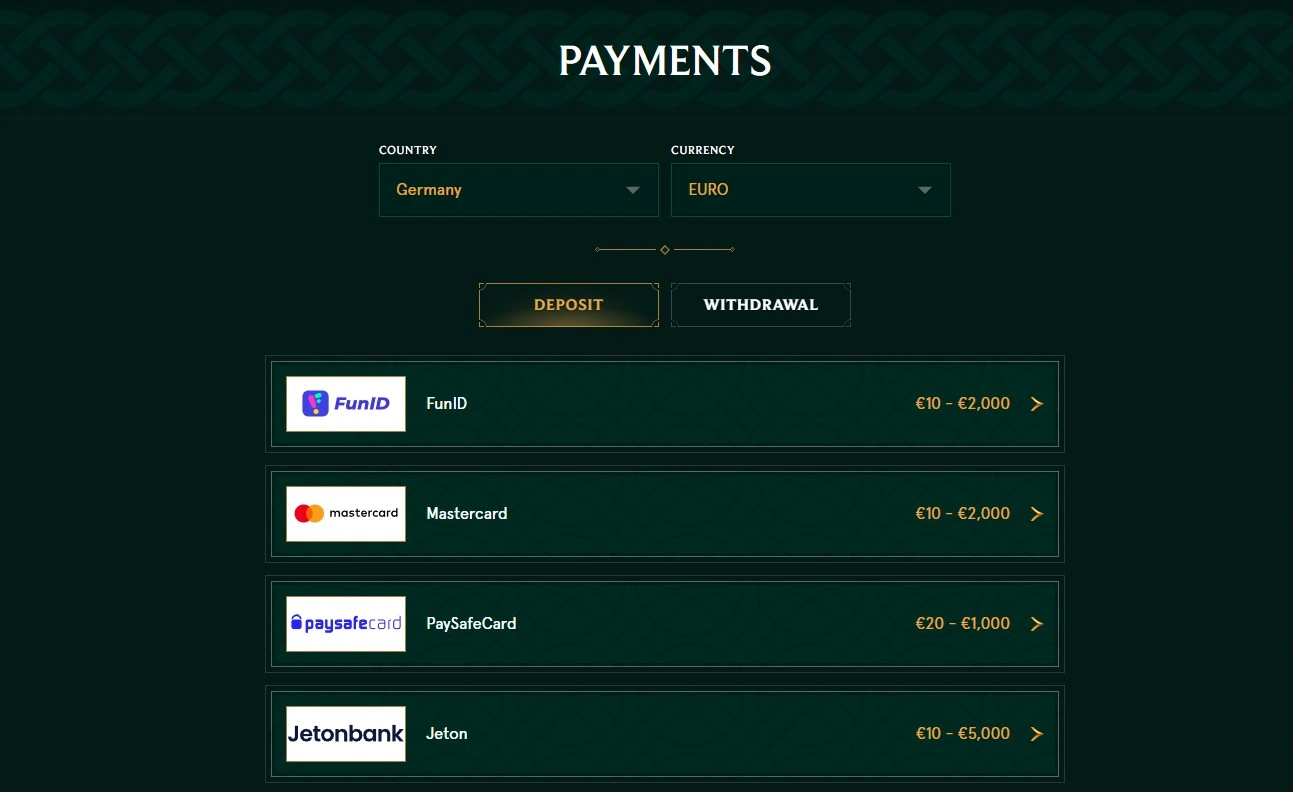1293x792 pixels.
Task: Switch to the Deposit tab
Action: click(569, 305)
